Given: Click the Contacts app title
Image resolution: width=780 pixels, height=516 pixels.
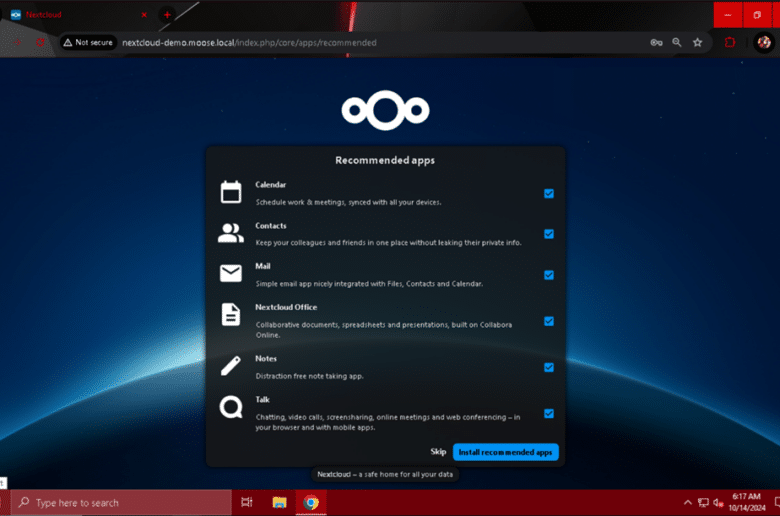Looking at the screenshot, I should coord(271,225).
